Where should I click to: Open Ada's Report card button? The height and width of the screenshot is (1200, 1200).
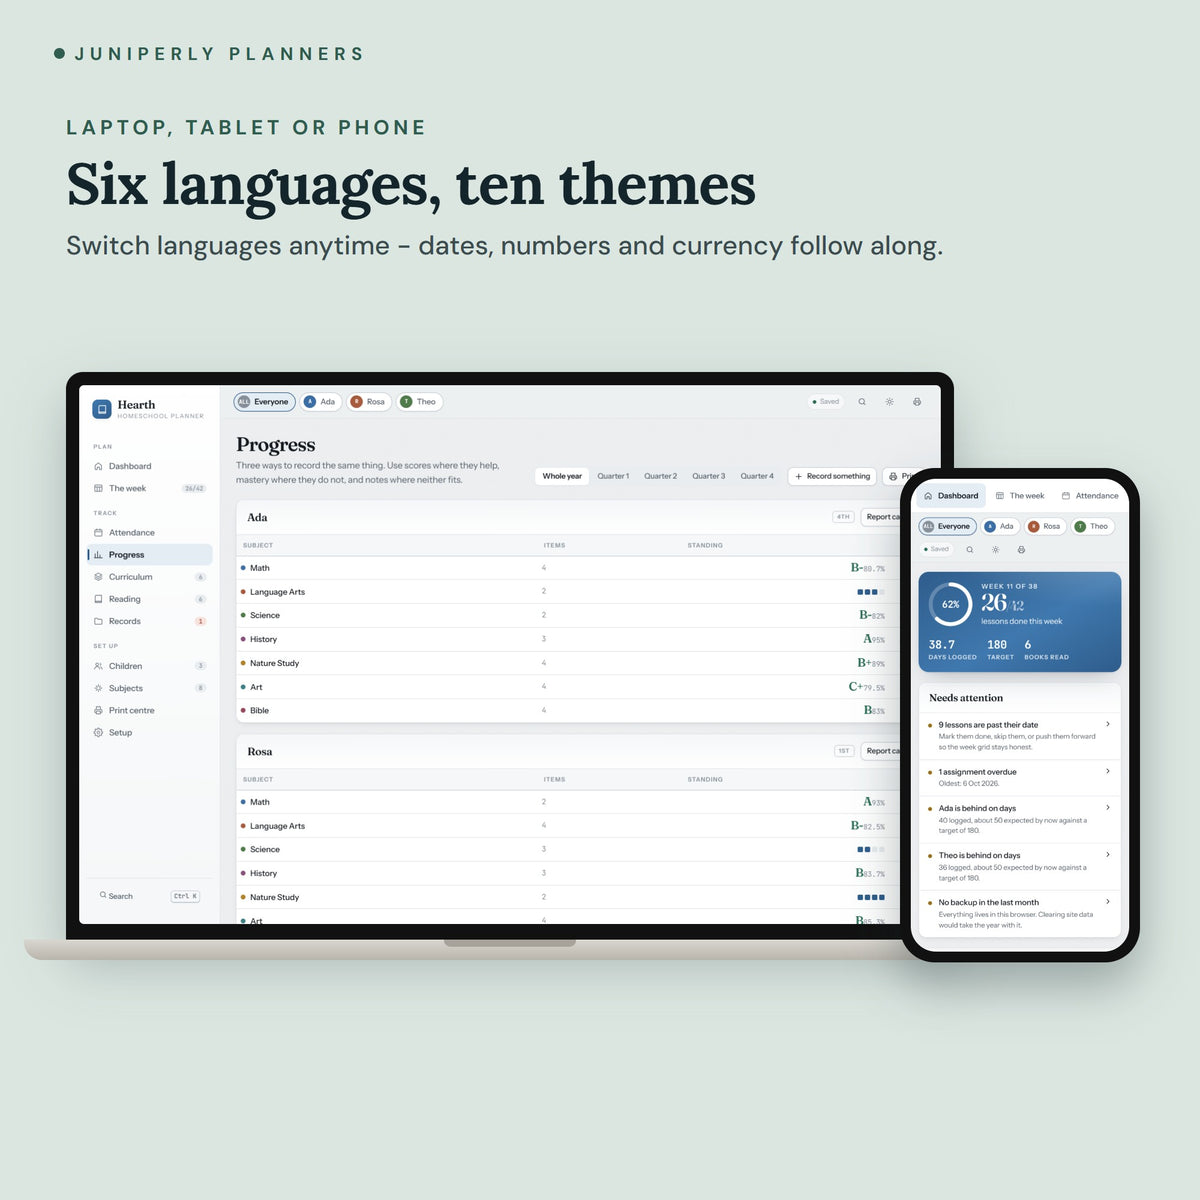[x=881, y=517]
